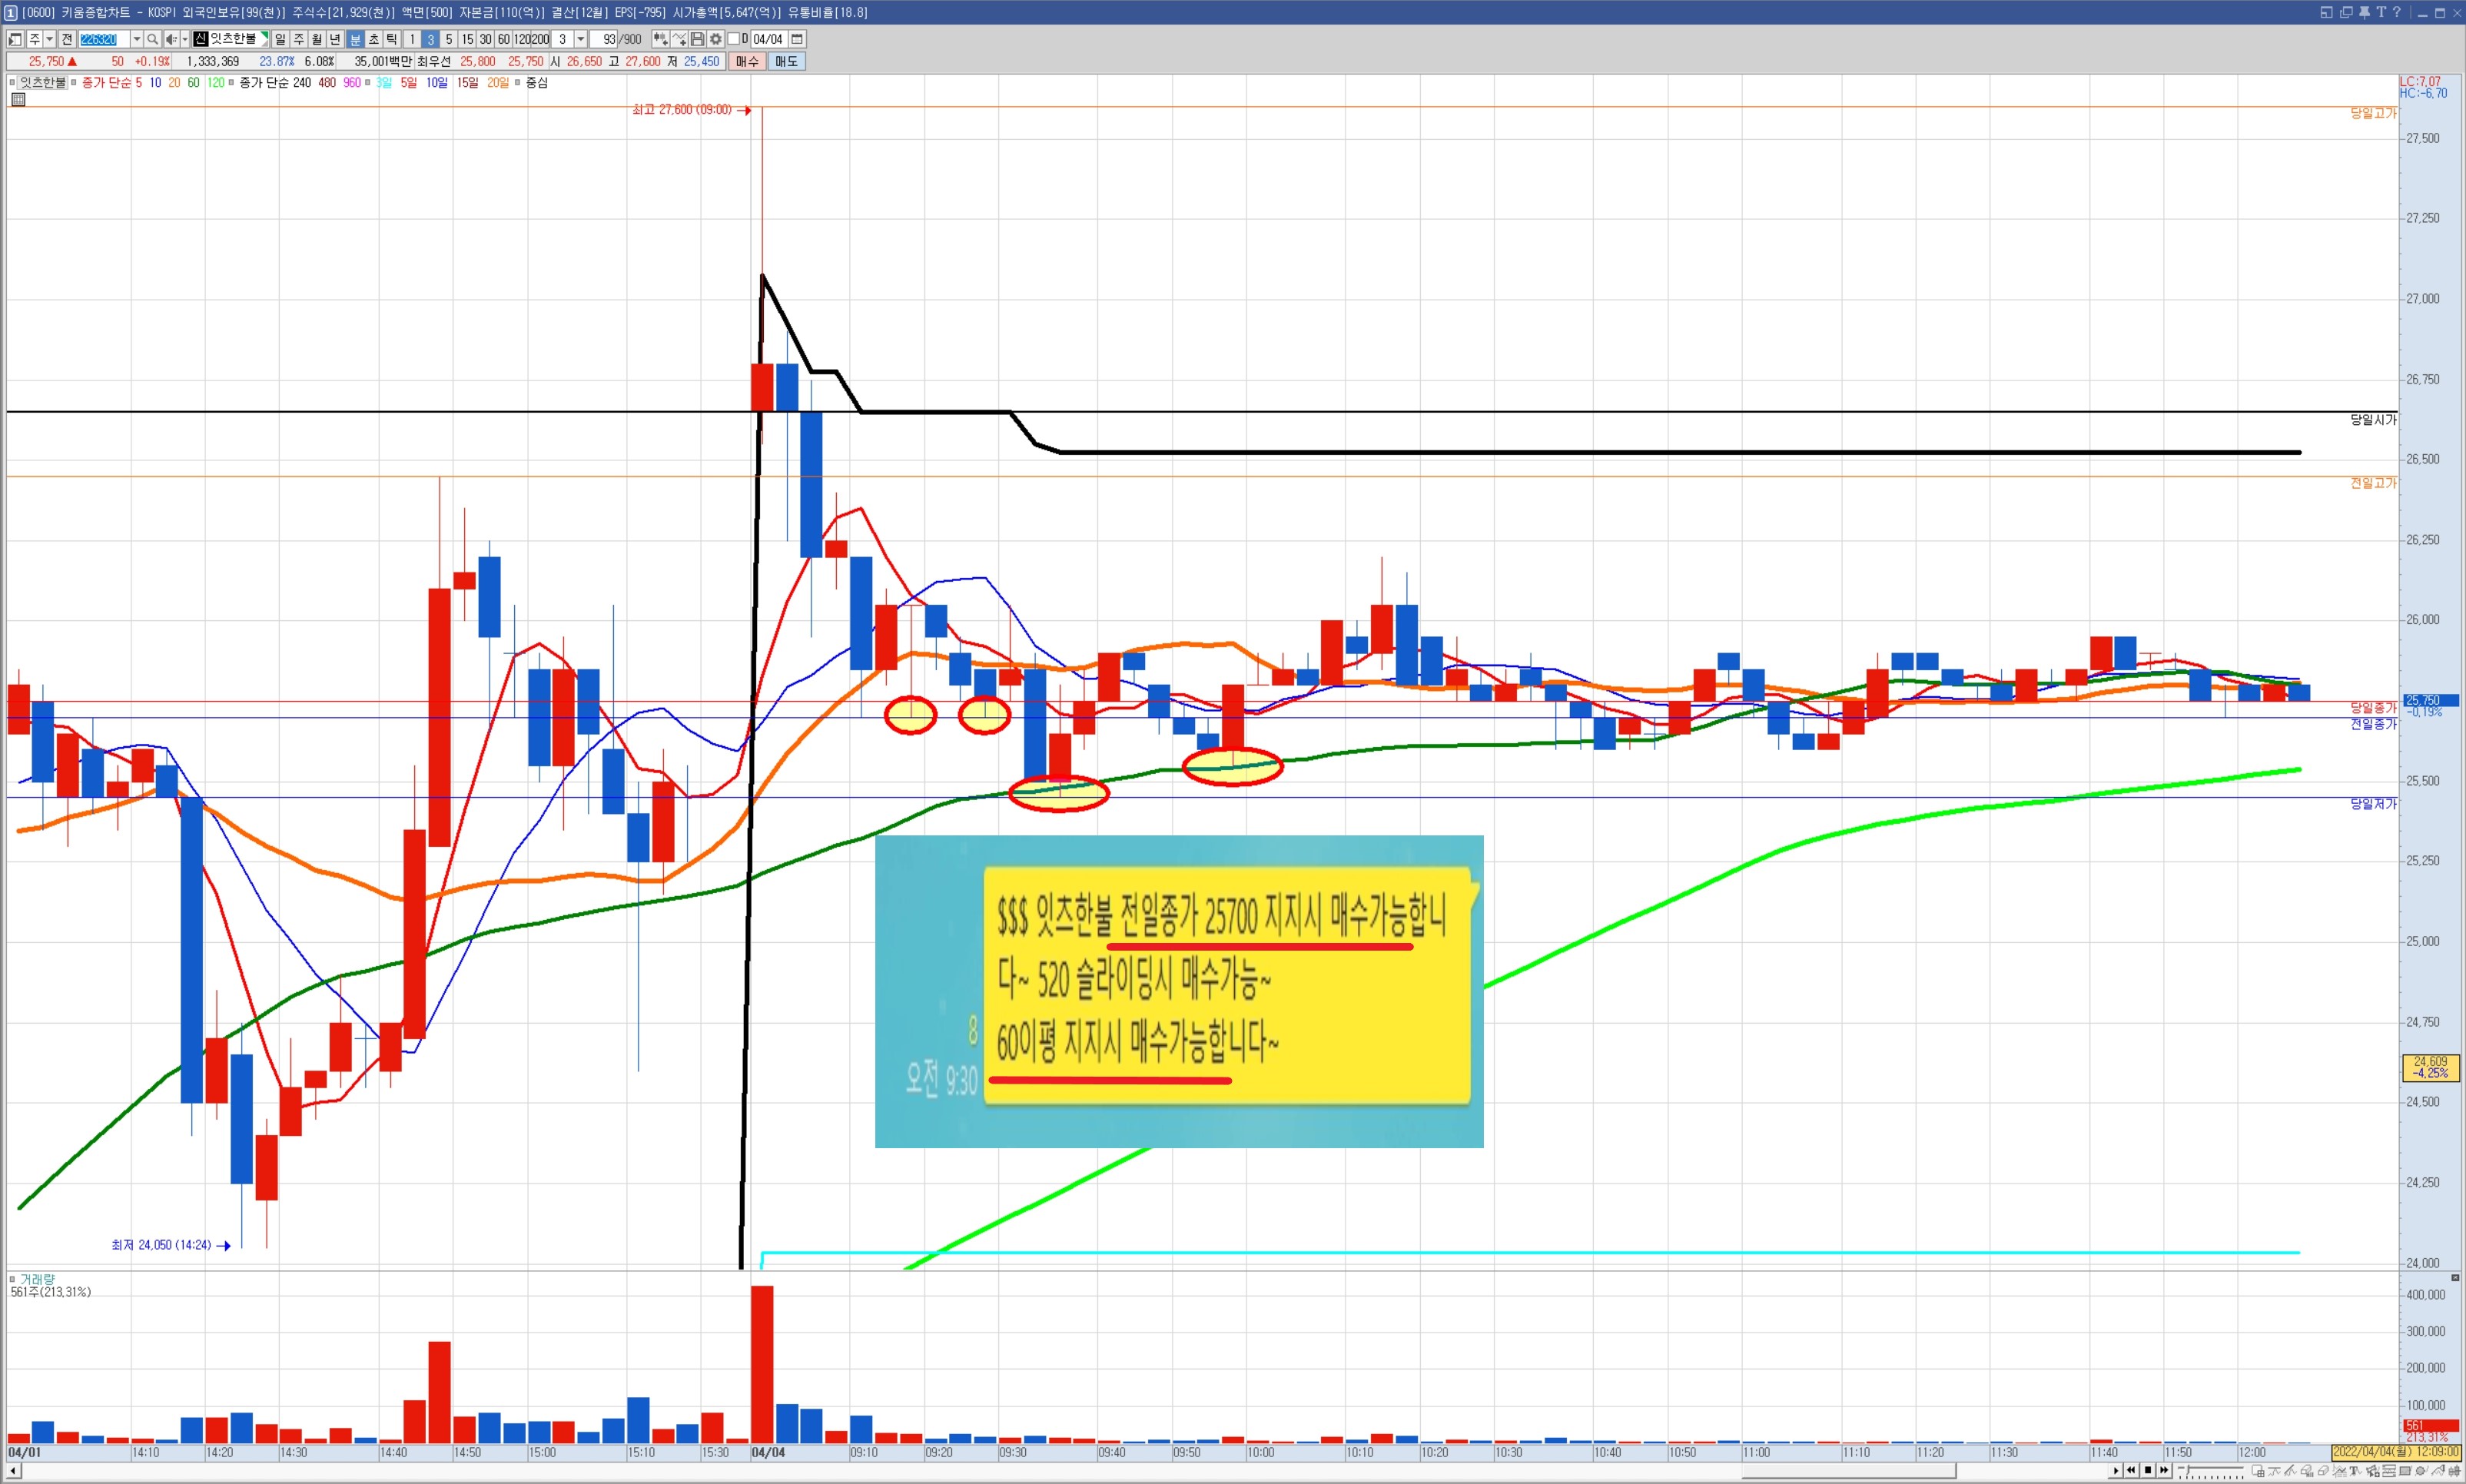Click the eraser tool in bottom toolbar
The image size is (2466, 1484).
2323,1471
